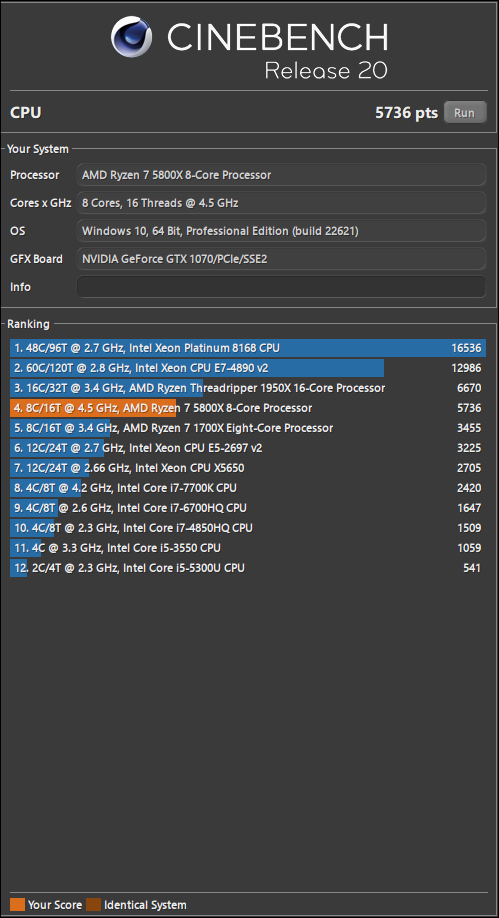Click the OS field showing Windows 10
The height and width of the screenshot is (918, 499).
point(281,231)
